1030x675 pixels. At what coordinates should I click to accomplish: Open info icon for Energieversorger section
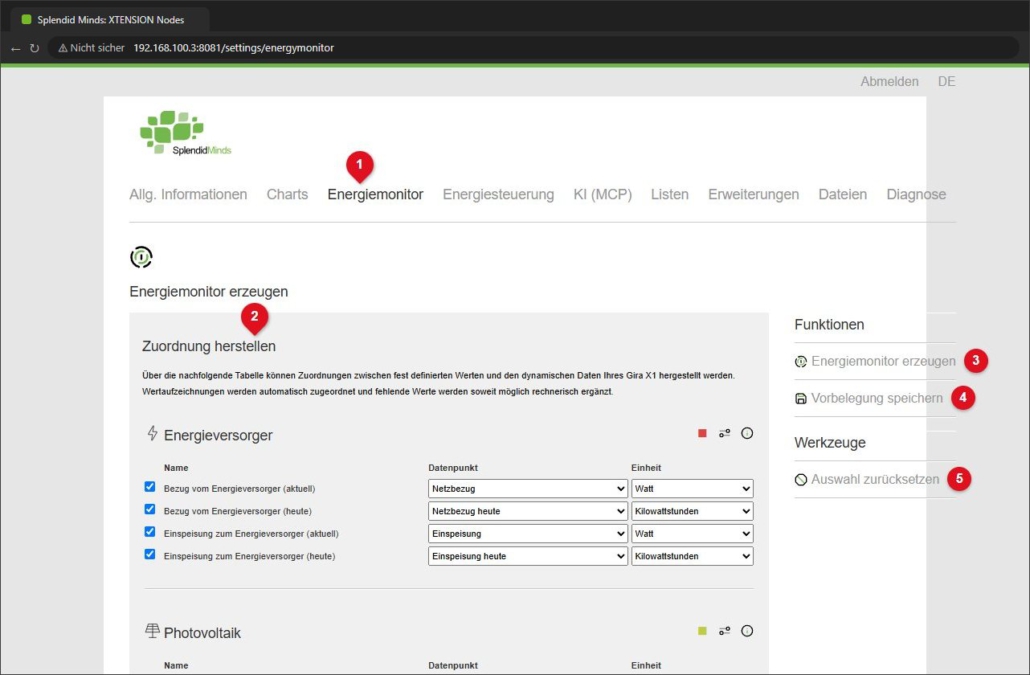(747, 433)
